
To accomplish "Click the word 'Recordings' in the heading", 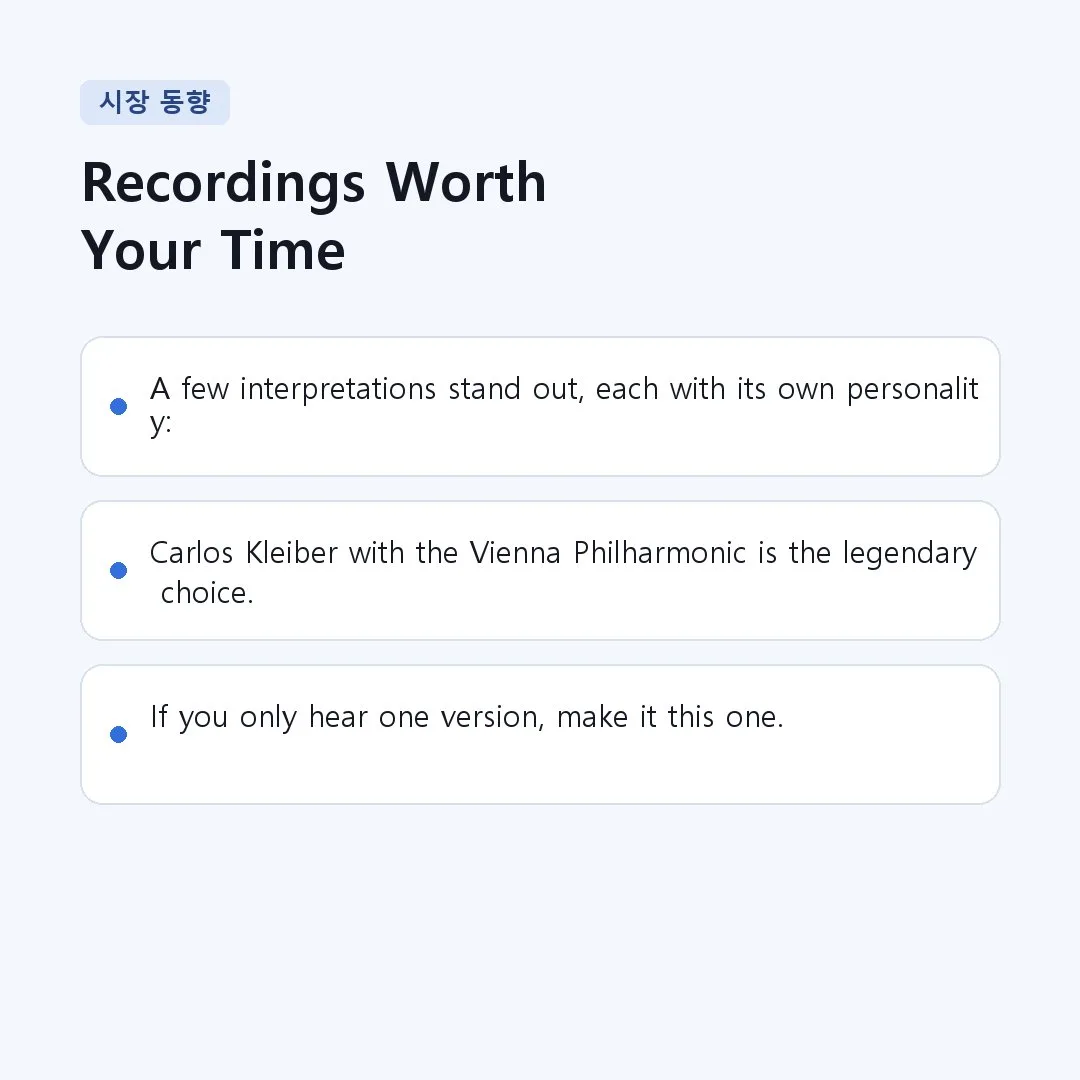I will click(223, 183).
